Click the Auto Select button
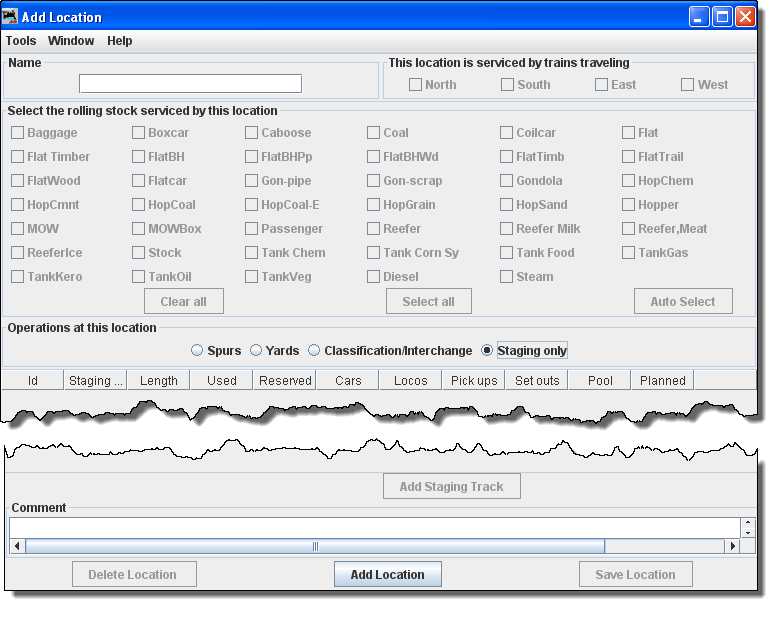The image size is (772, 640). [683, 301]
